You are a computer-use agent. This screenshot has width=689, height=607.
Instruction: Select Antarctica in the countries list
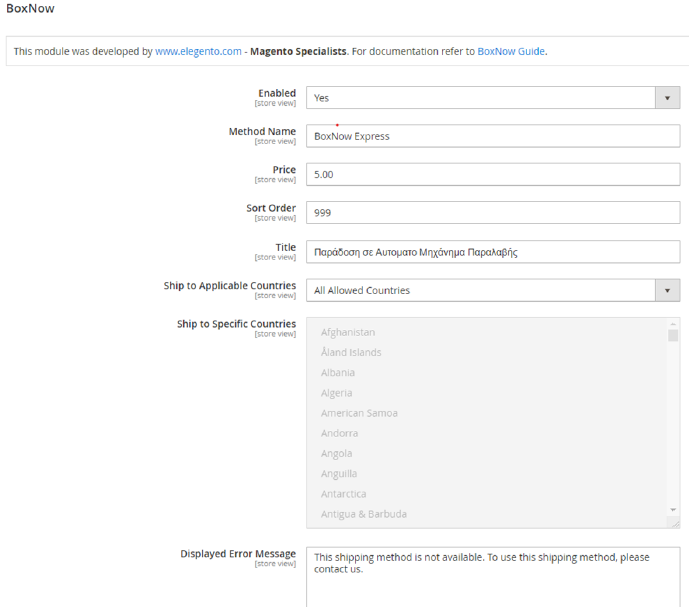coord(343,494)
